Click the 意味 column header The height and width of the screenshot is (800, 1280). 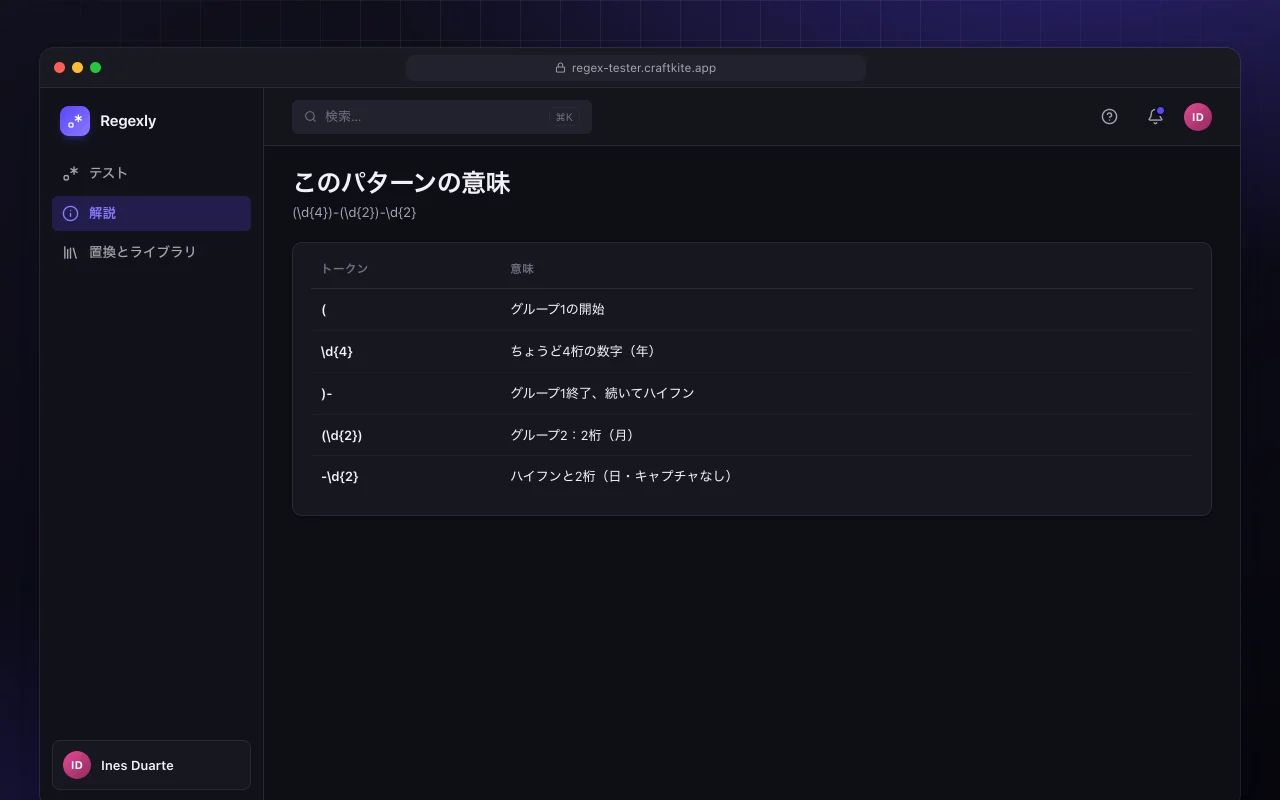[522, 269]
